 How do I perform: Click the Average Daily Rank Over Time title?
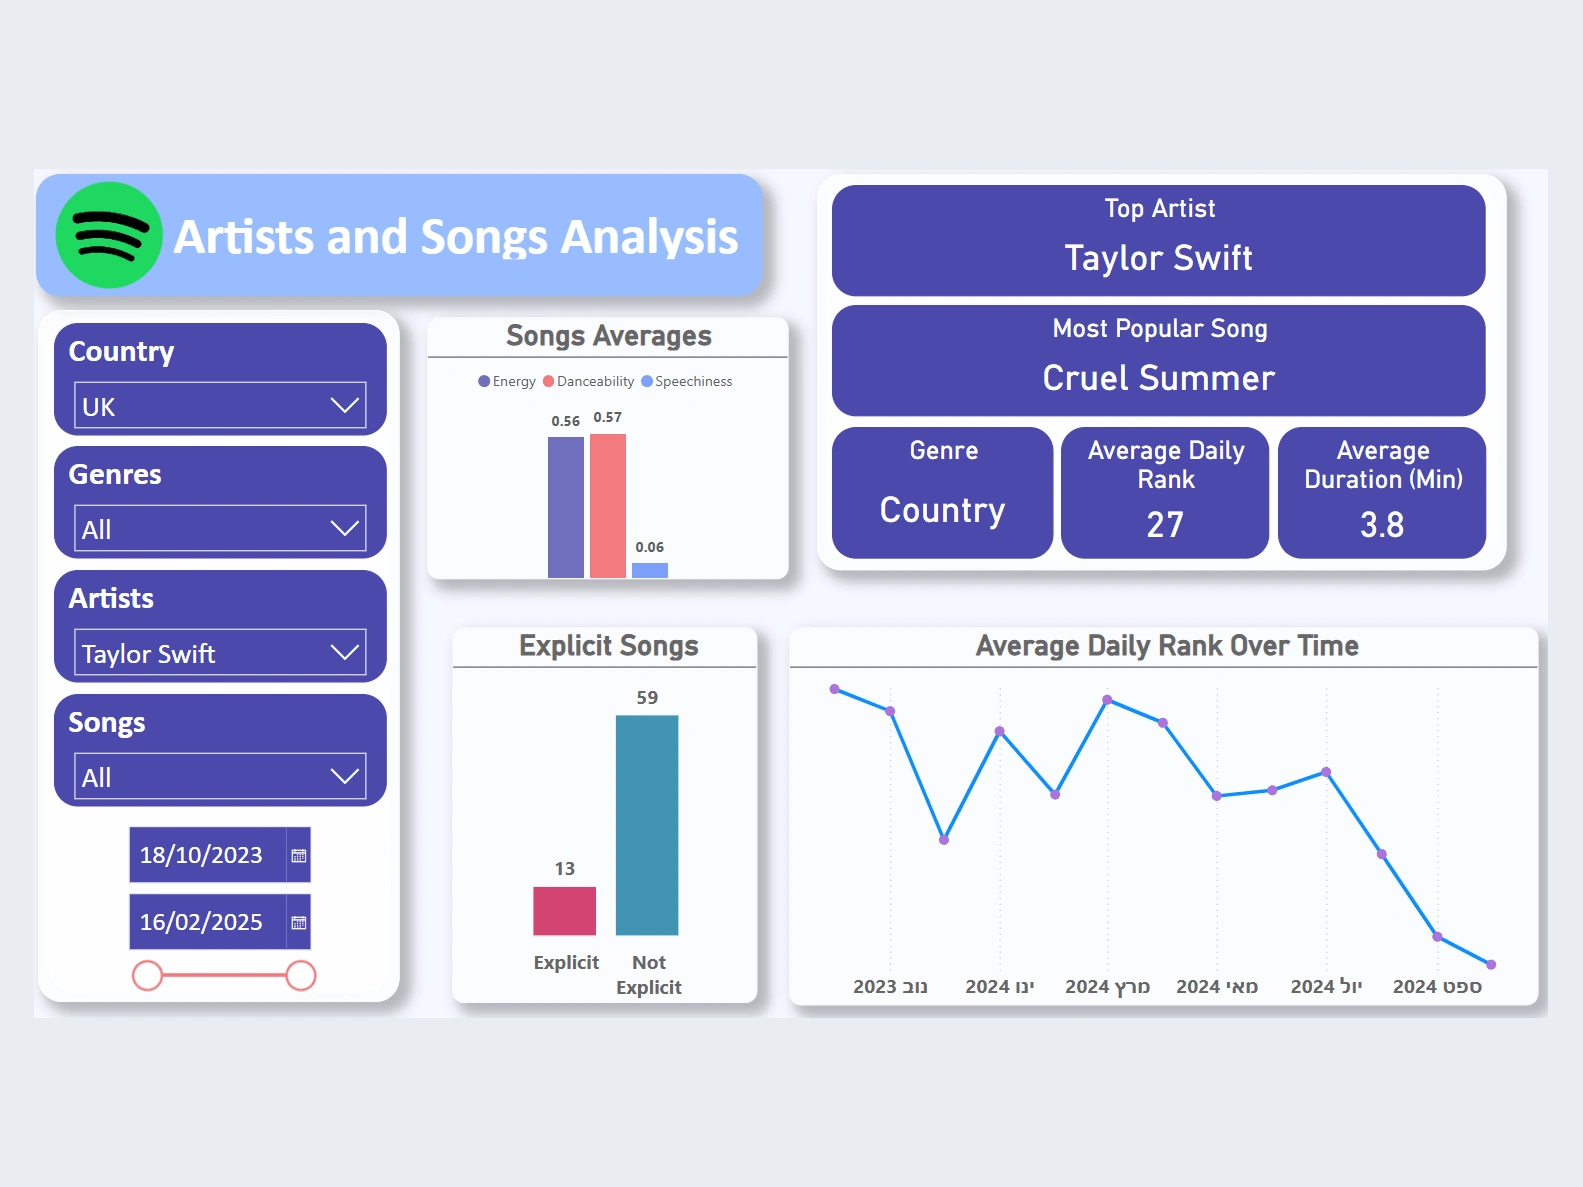[x=1167, y=646]
